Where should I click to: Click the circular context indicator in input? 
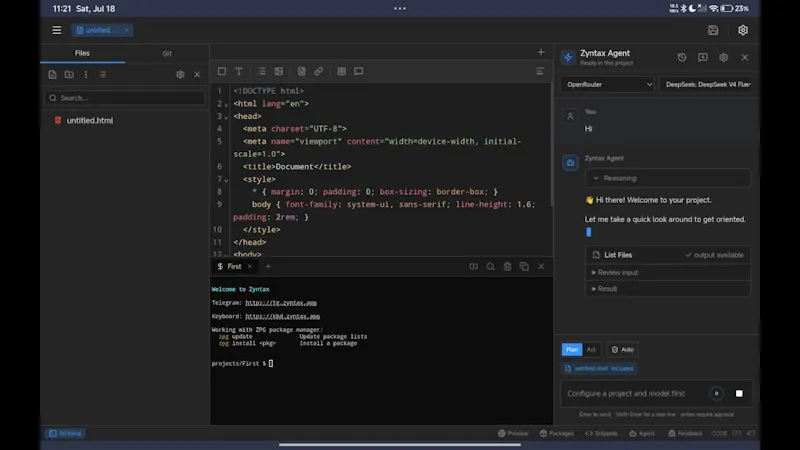tap(716, 393)
